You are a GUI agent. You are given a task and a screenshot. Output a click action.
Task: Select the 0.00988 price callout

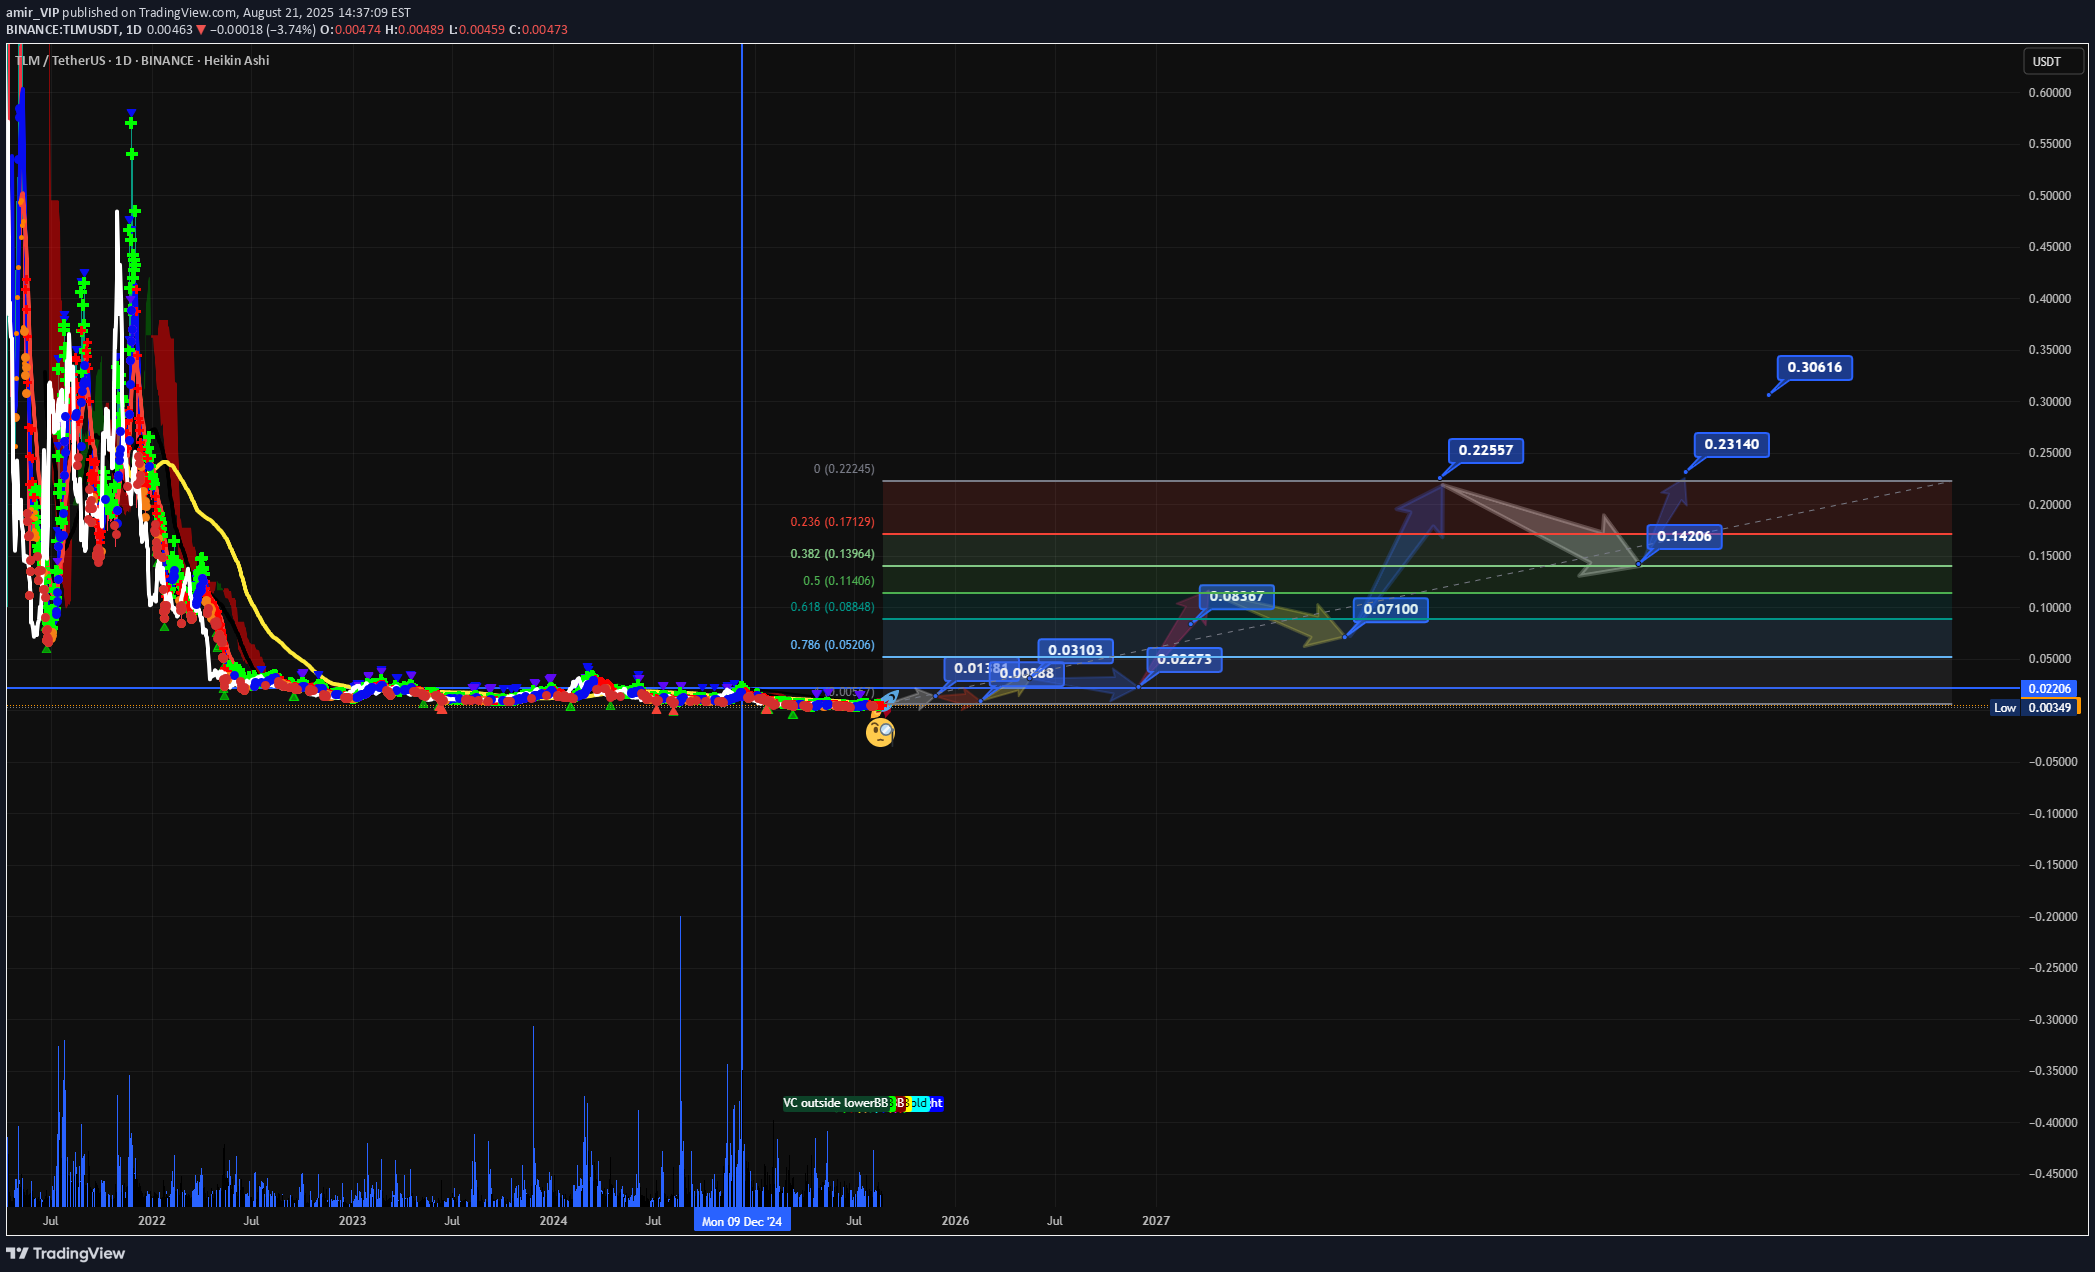1026,673
